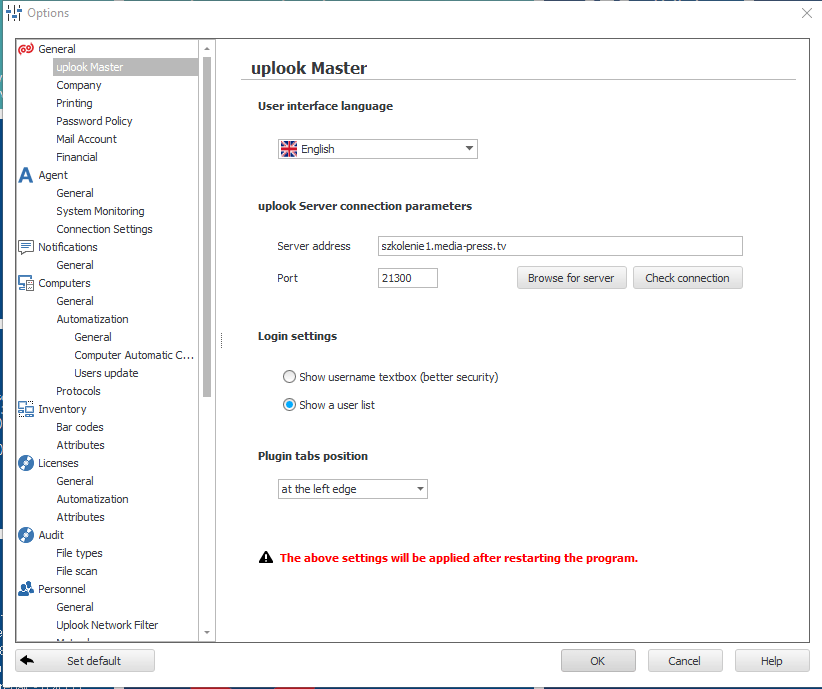Open Uplook Network Filter settings
Screen dimensions: 822x689
click(107, 625)
